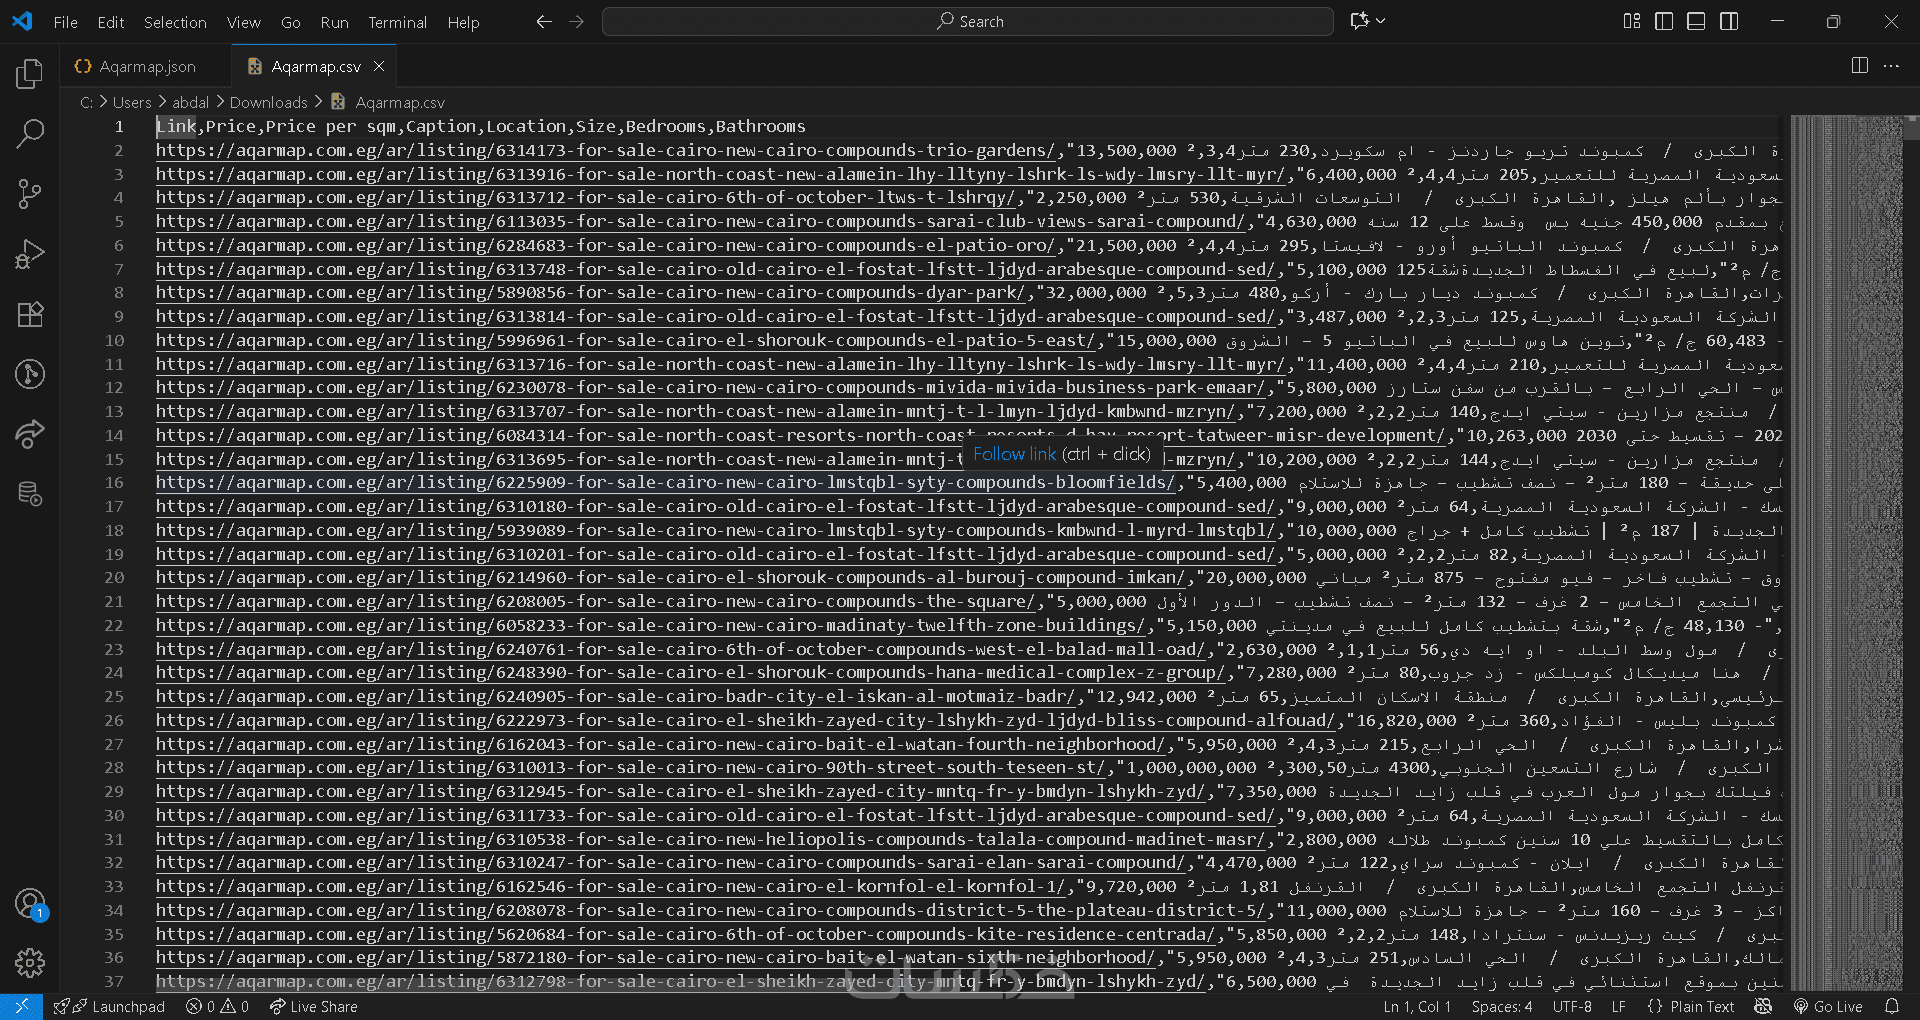The height and width of the screenshot is (1020, 1920).
Task: Click the CSV header row starting with Link
Action: tap(481, 127)
